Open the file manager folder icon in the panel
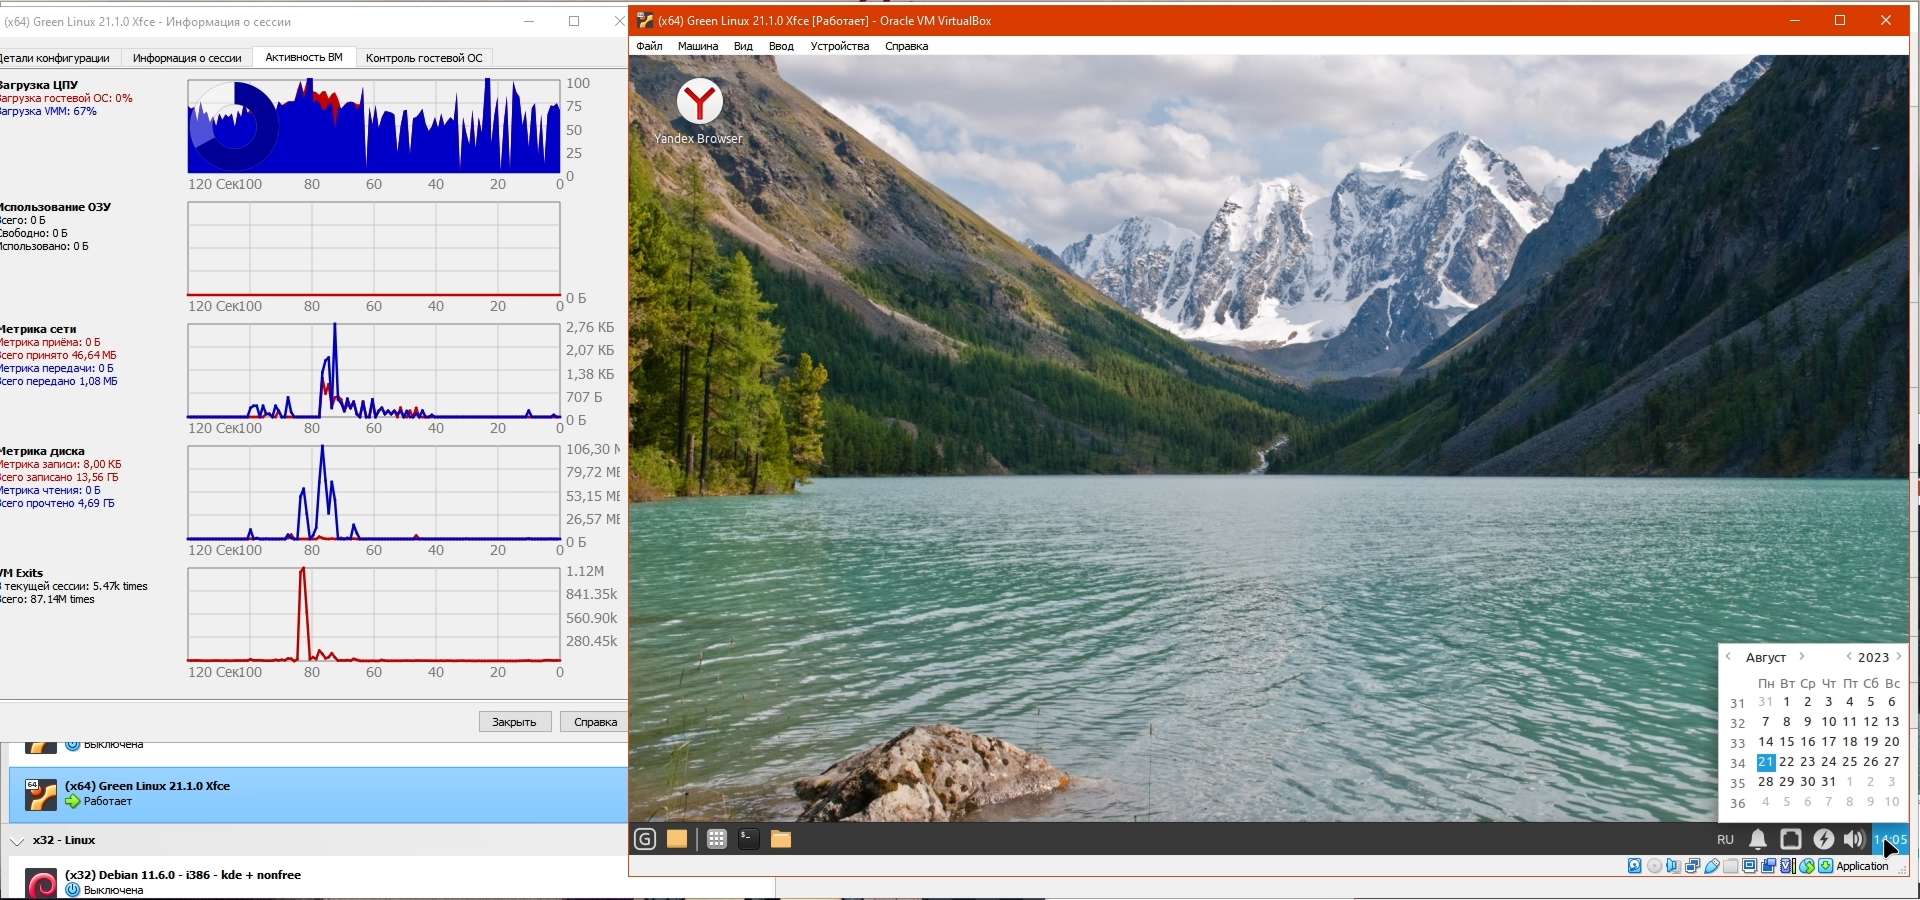The height and width of the screenshot is (900, 1920). [x=781, y=839]
